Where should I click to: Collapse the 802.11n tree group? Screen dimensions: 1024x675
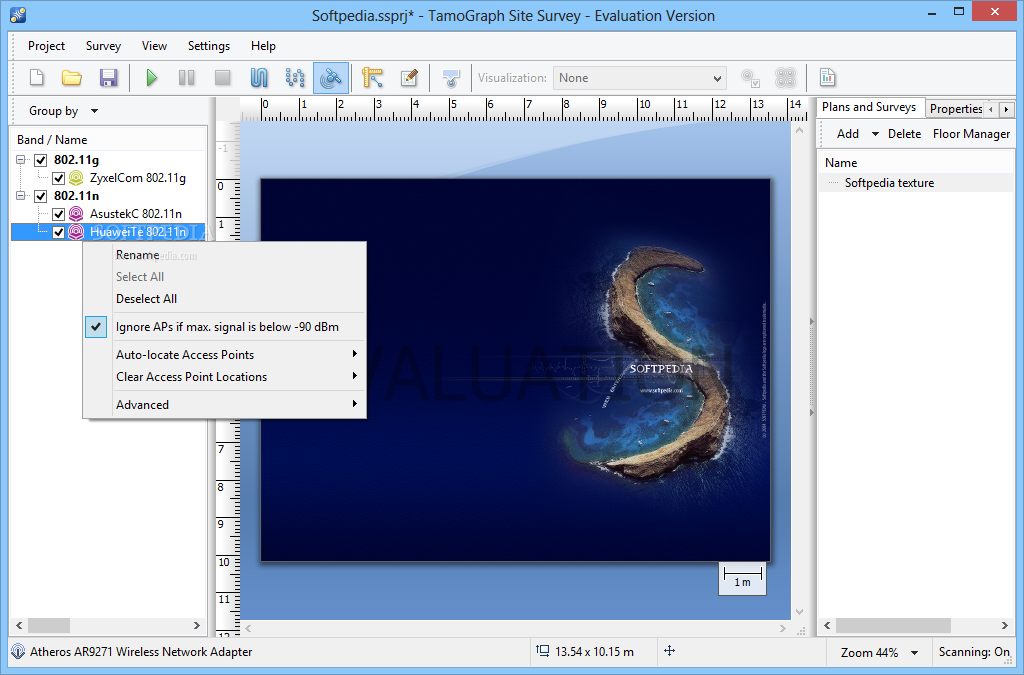21,196
